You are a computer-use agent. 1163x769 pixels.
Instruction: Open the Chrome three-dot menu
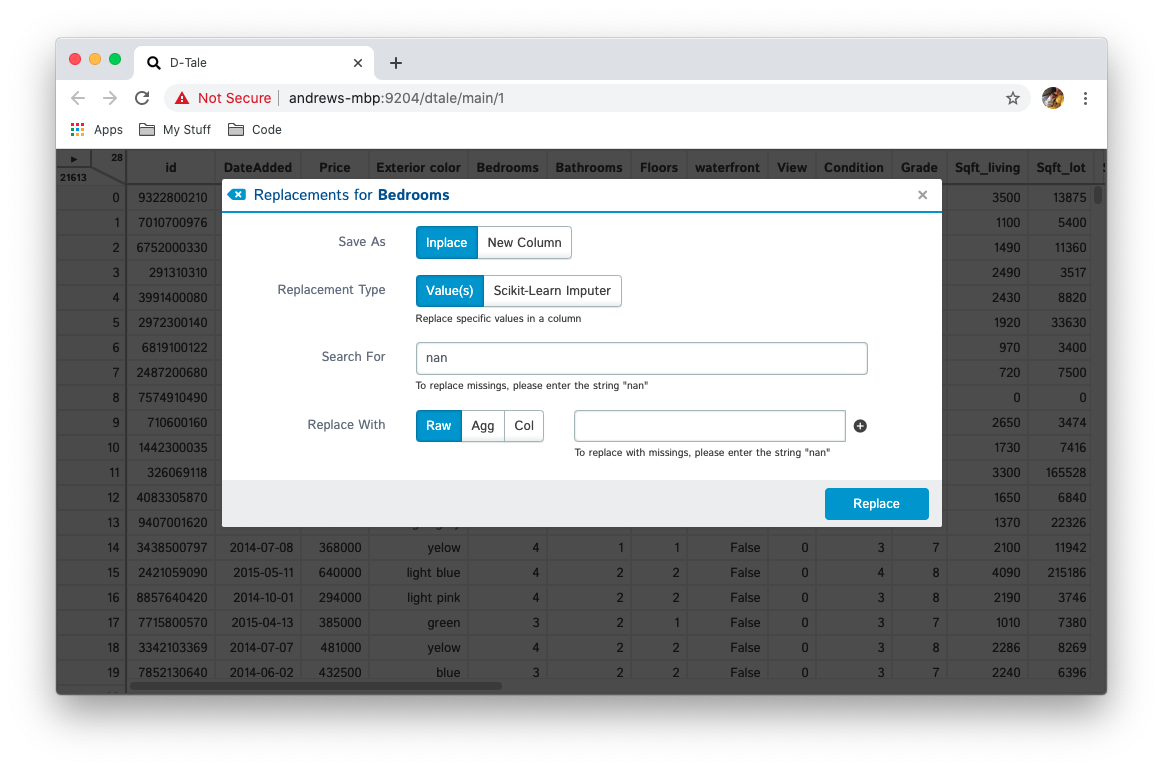tap(1085, 98)
